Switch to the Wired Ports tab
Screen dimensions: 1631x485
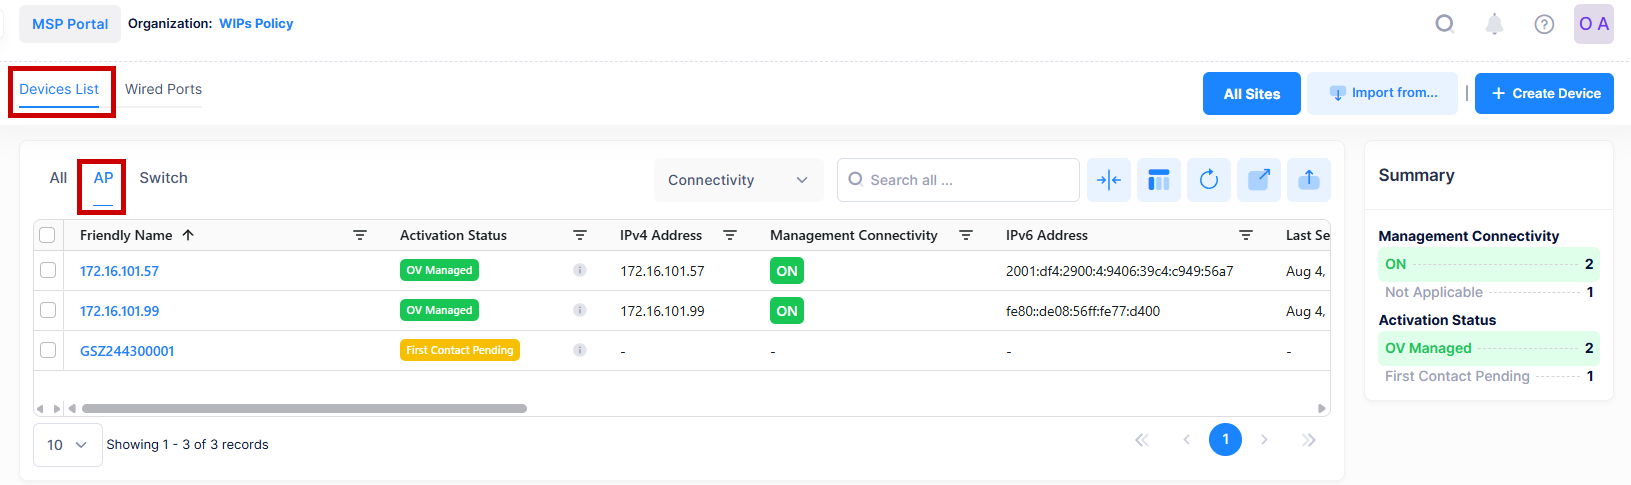pyautogui.click(x=163, y=89)
